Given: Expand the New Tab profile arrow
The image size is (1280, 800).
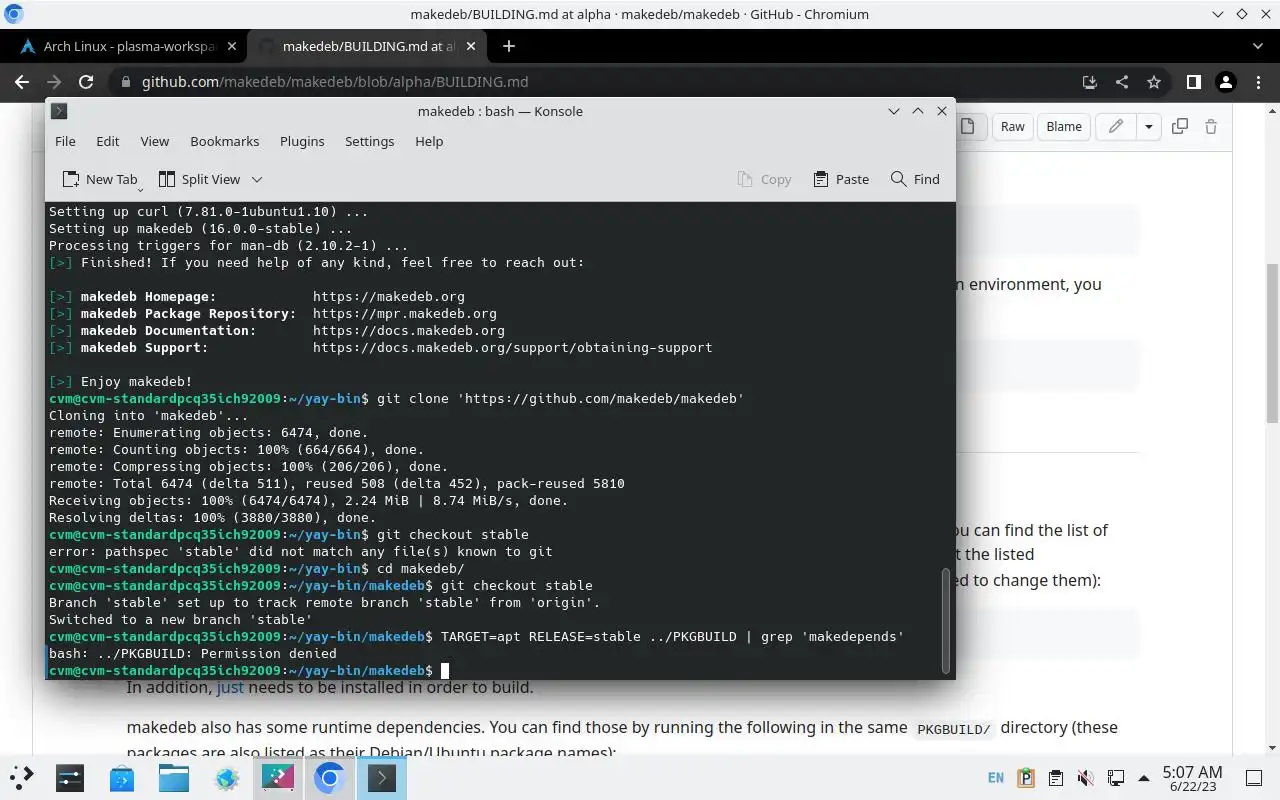Looking at the screenshot, I should click(x=140, y=188).
